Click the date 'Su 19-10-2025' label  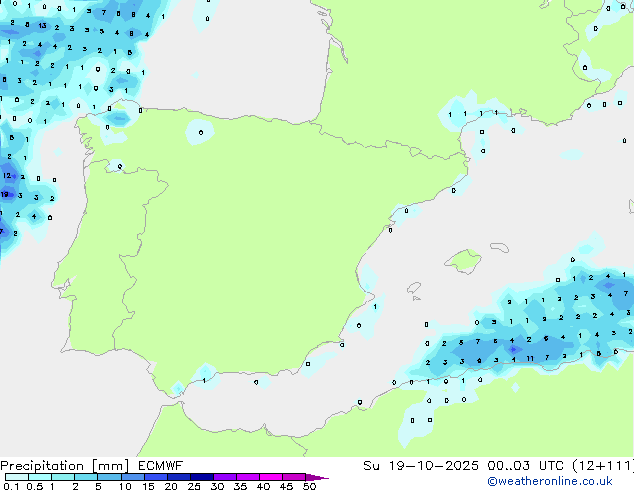pyautogui.click(x=421, y=466)
